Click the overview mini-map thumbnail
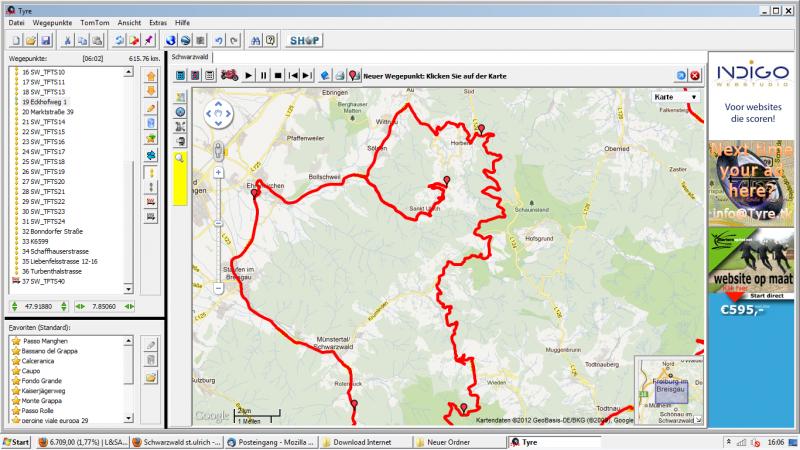The height and width of the screenshot is (450, 800). [x=669, y=390]
